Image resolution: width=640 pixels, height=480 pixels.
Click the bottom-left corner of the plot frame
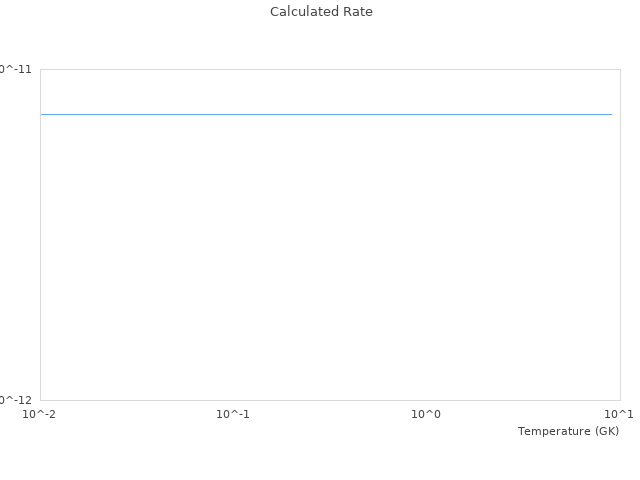(40, 400)
